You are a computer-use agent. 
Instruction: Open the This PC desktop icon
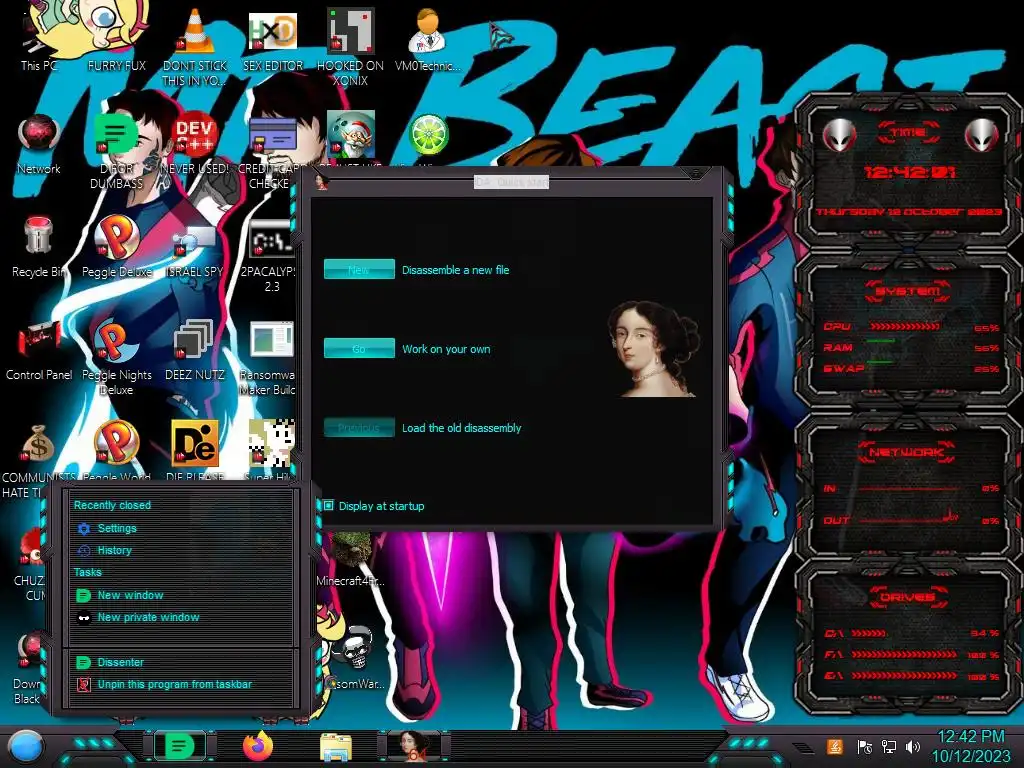[38, 39]
